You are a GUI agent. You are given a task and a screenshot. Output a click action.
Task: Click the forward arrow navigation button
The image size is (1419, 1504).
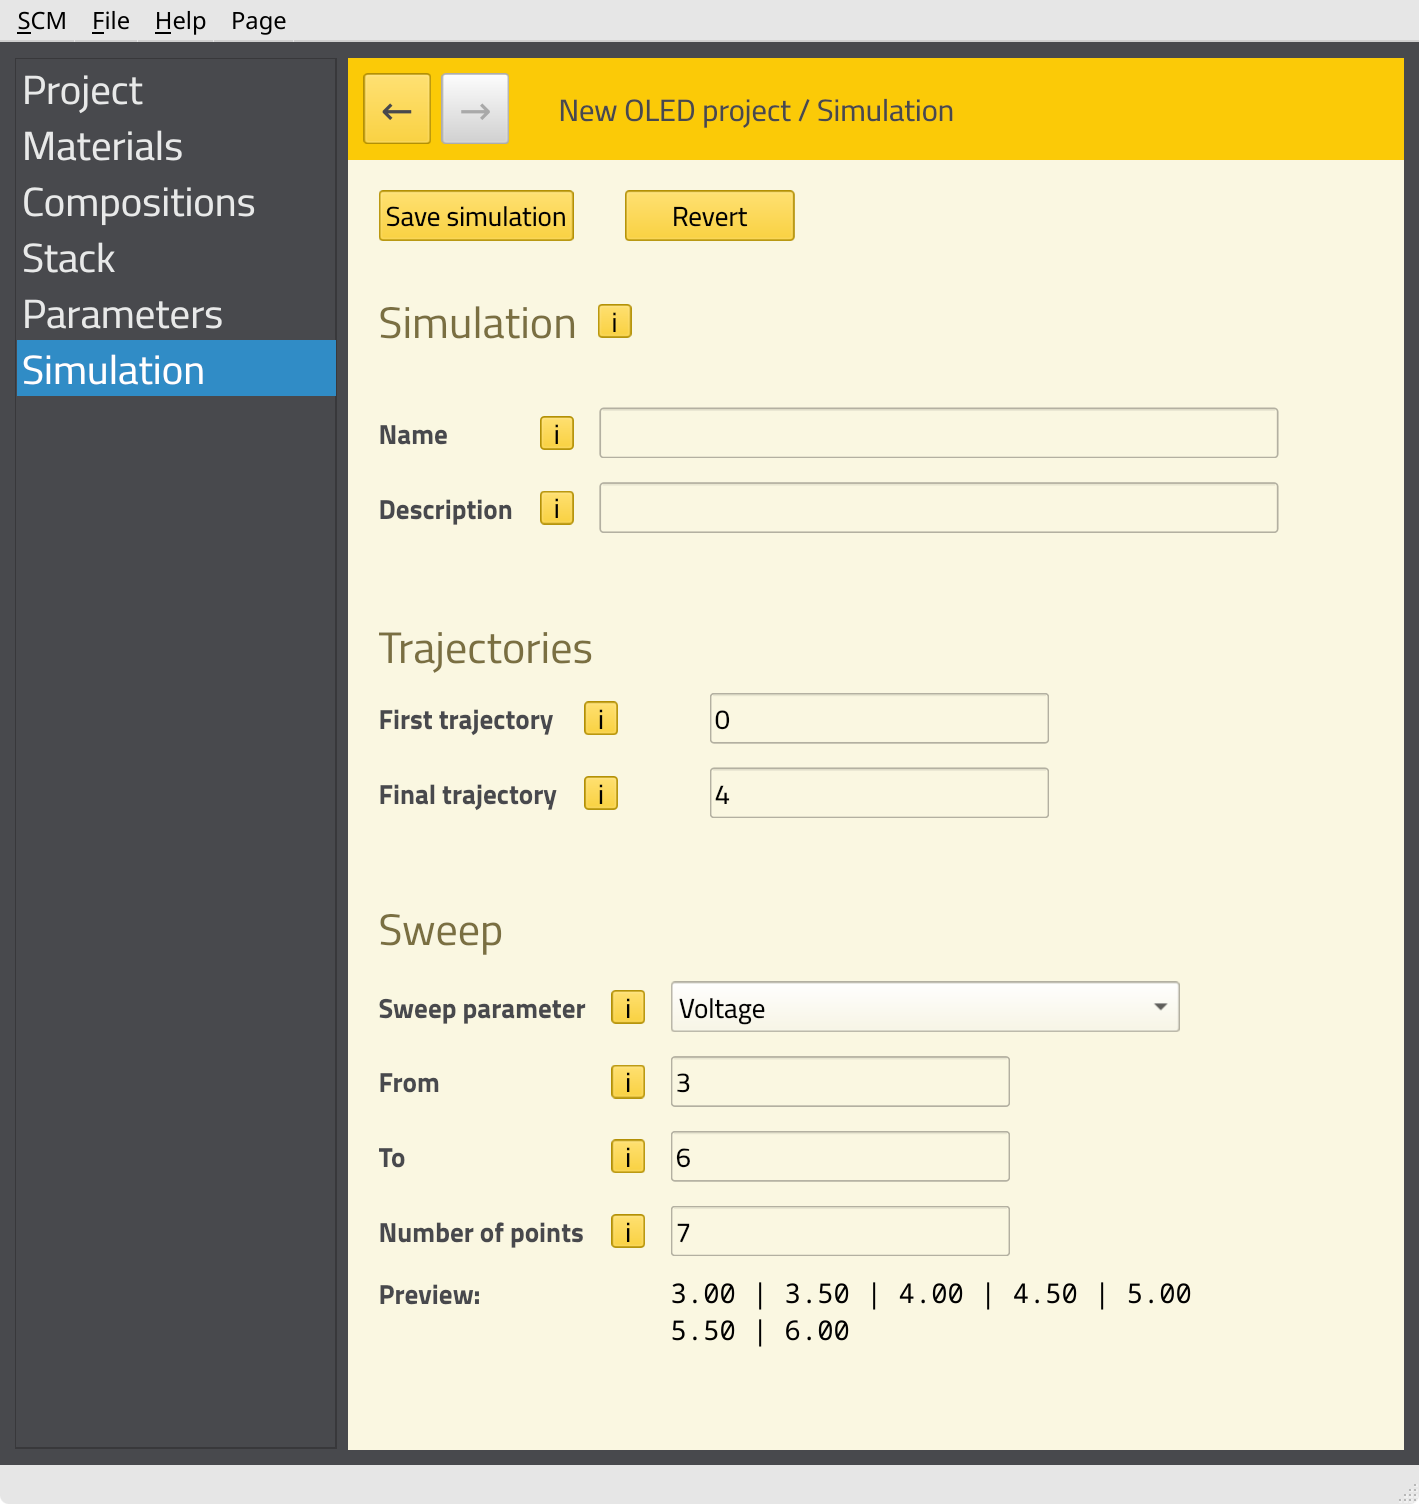475,109
